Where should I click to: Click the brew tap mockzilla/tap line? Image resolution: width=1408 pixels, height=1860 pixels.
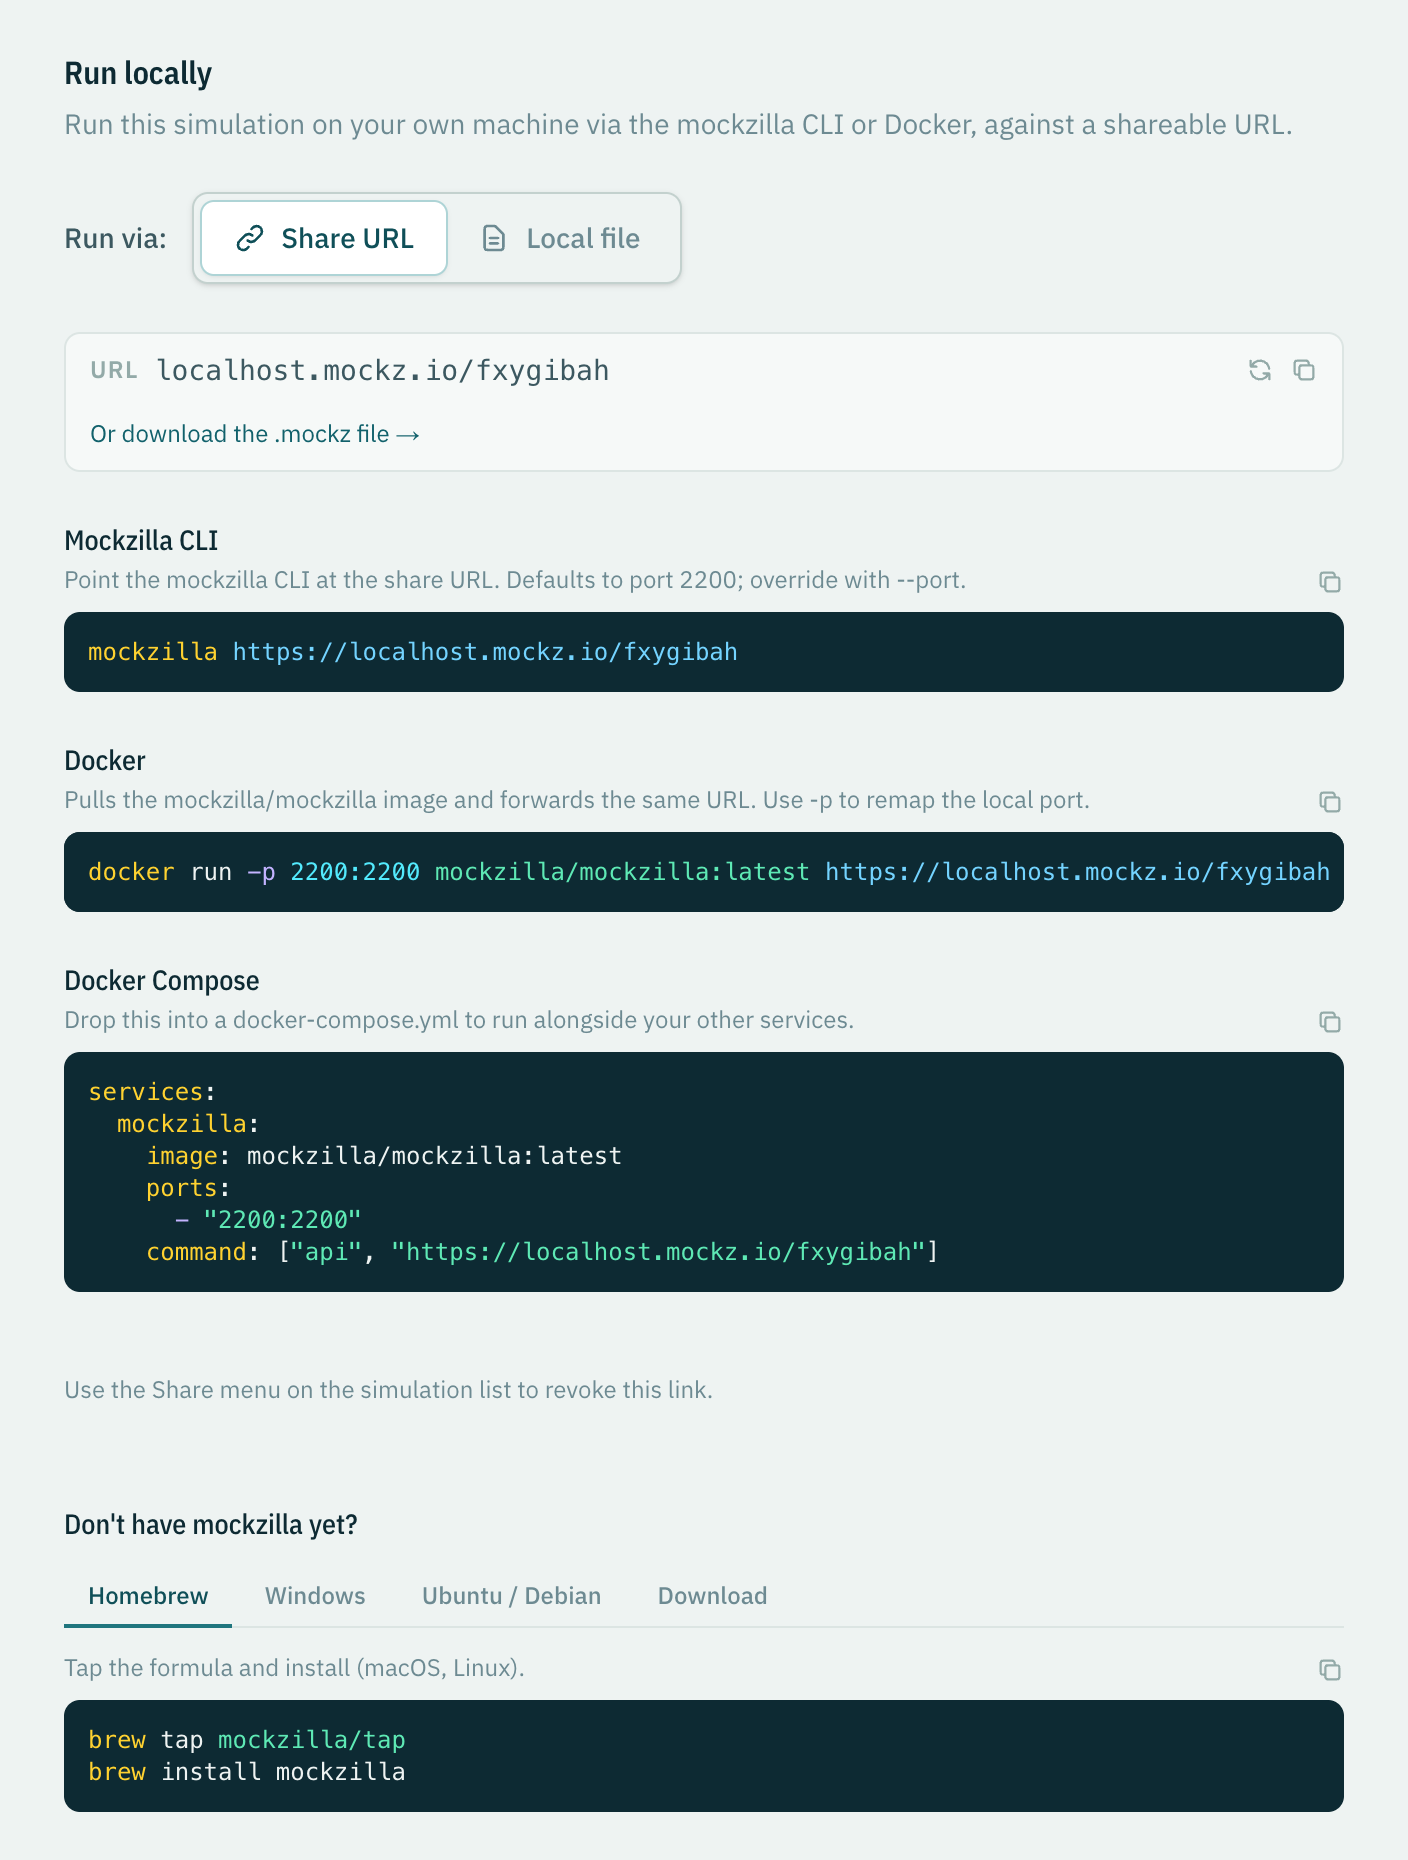coord(247,1740)
